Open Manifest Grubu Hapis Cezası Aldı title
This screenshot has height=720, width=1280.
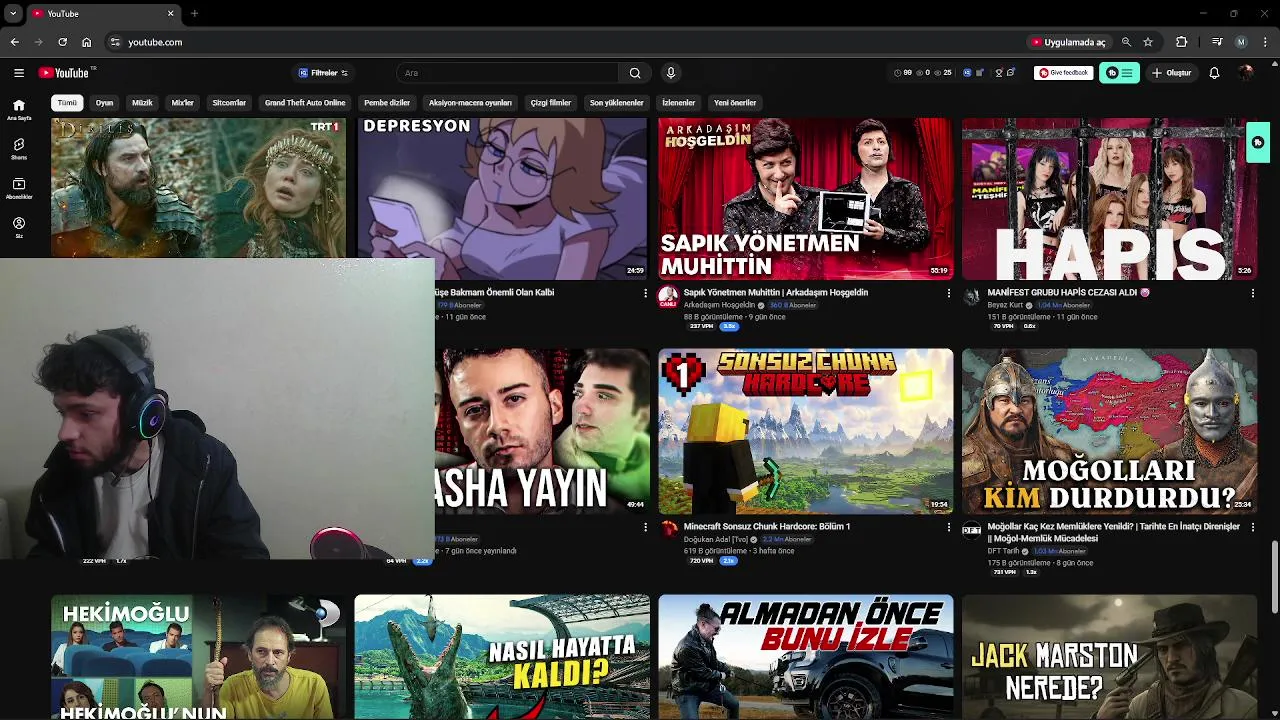point(1069,293)
